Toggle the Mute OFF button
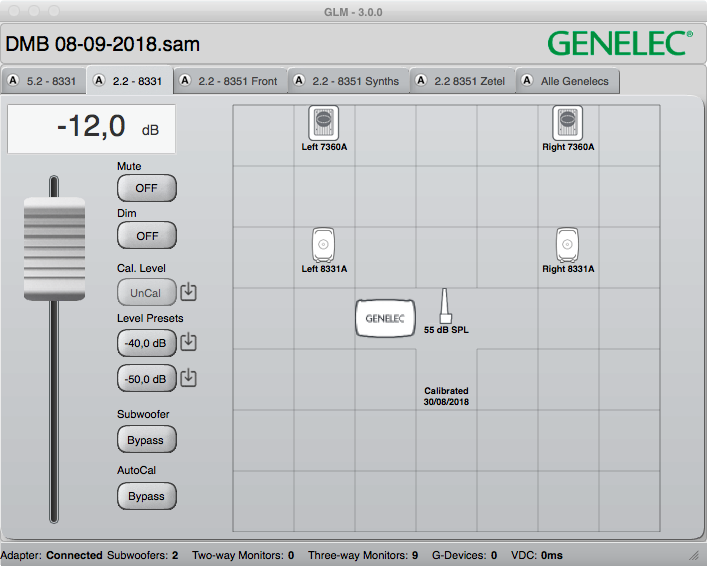The width and height of the screenshot is (707, 566). point(147,188)
